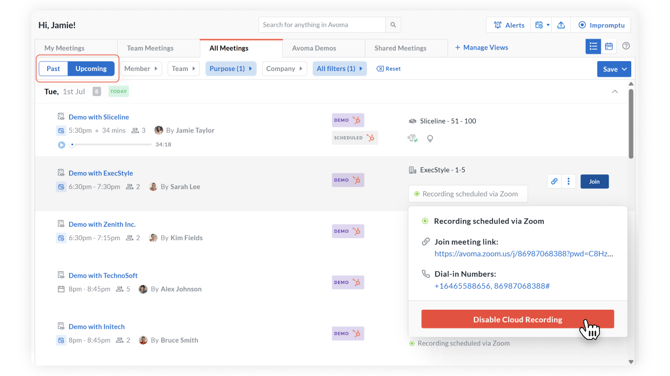Image resolution: width=670 pixels, height=376 pixels.
Task: Open Demo with Initech meeting
Action: (x=97, y=326)
